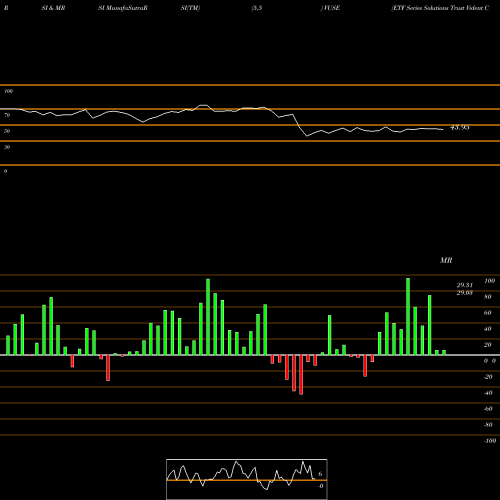The image size is (500, 500).
Task: Click the '6' label in mini chart
Action: coord(320,474)
